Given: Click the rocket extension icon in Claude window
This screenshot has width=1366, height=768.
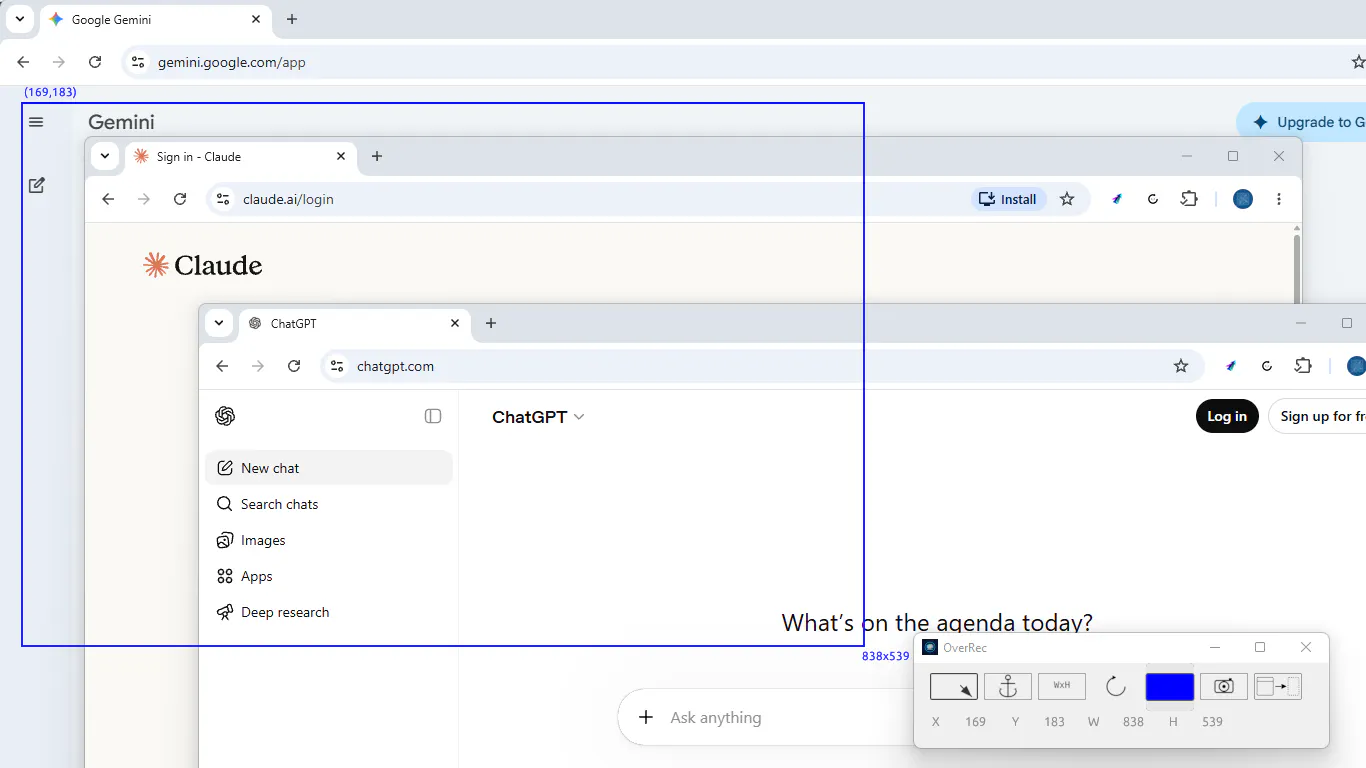Looking at the screenshot, I should 1117,199.
